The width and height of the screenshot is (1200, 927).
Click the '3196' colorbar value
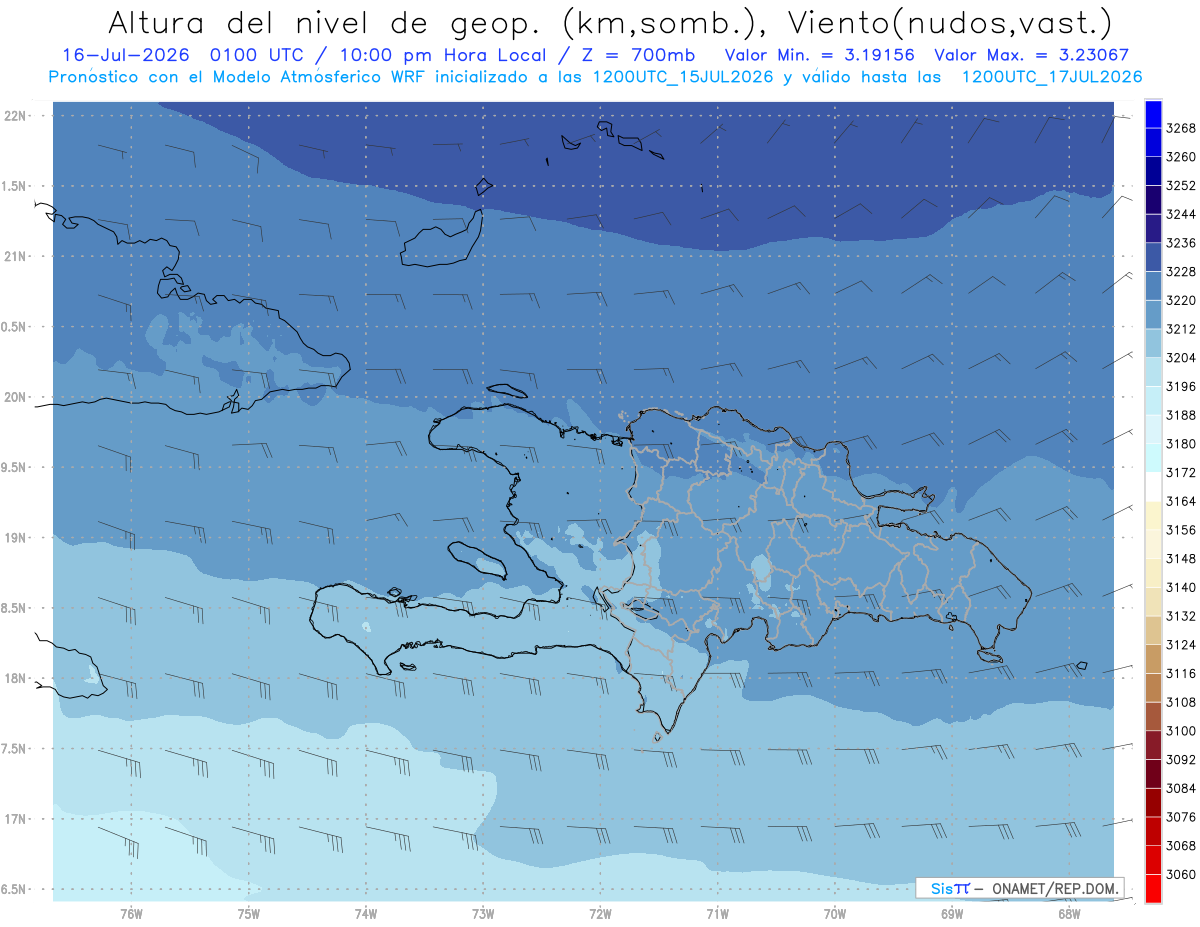pos(1181,386)
